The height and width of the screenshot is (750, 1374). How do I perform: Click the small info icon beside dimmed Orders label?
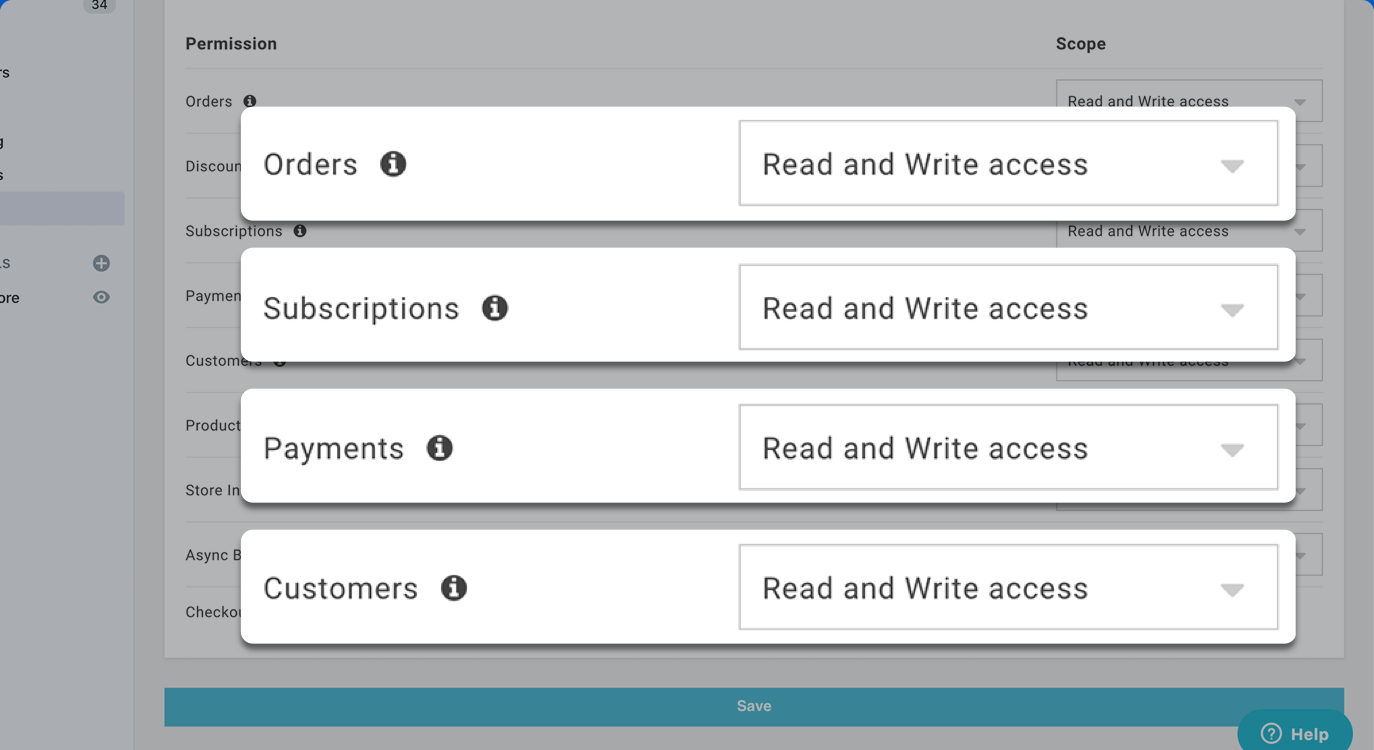(x=250, y=101)
